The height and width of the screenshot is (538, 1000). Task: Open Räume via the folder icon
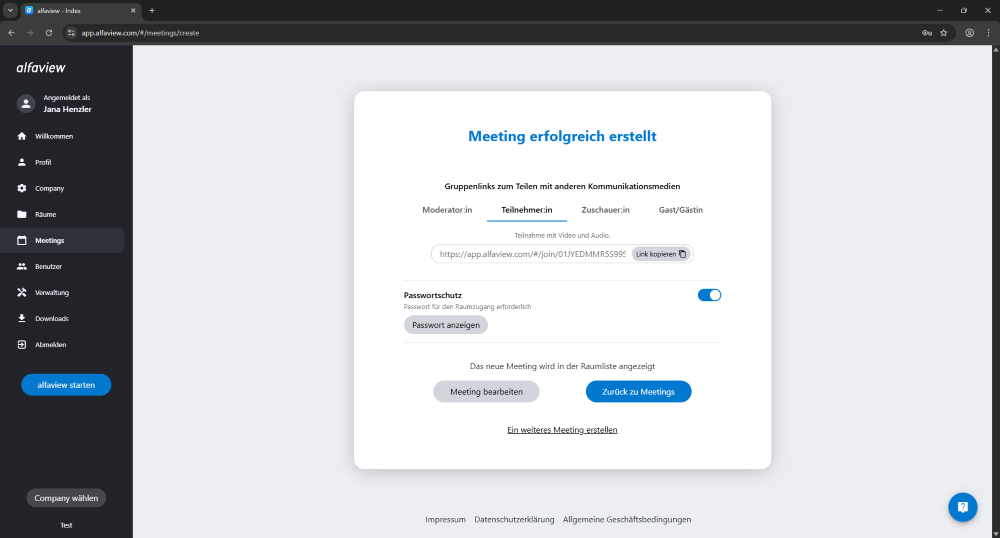tap(22, 214)
